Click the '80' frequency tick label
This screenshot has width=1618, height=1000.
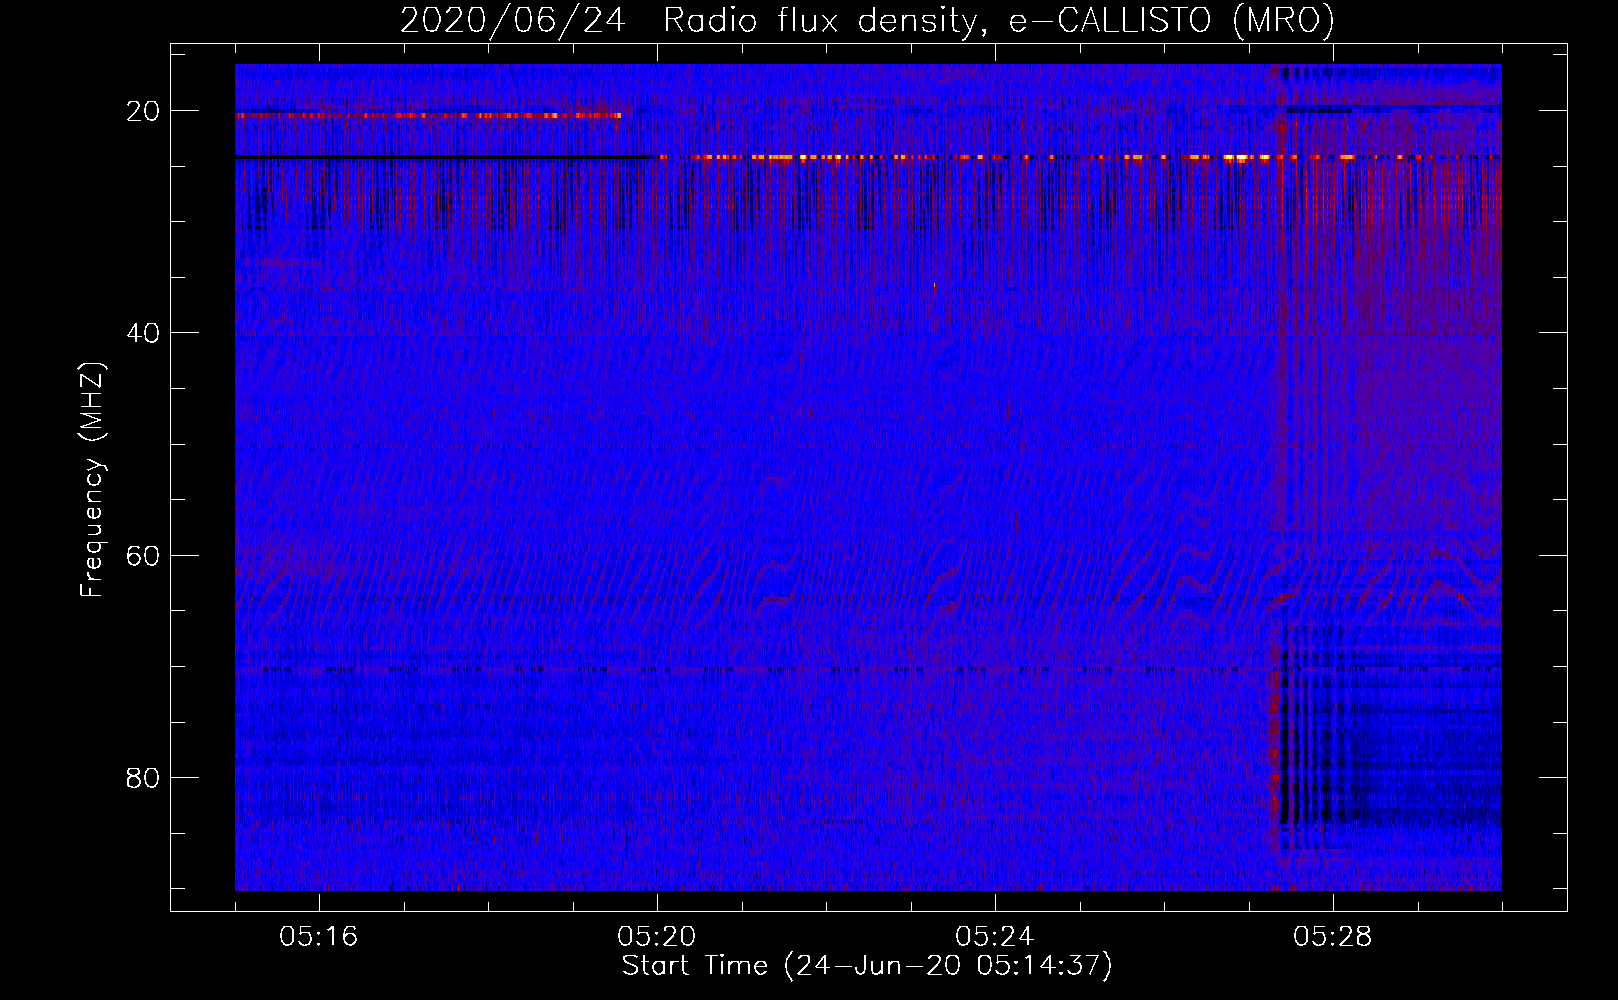[143, 778]
